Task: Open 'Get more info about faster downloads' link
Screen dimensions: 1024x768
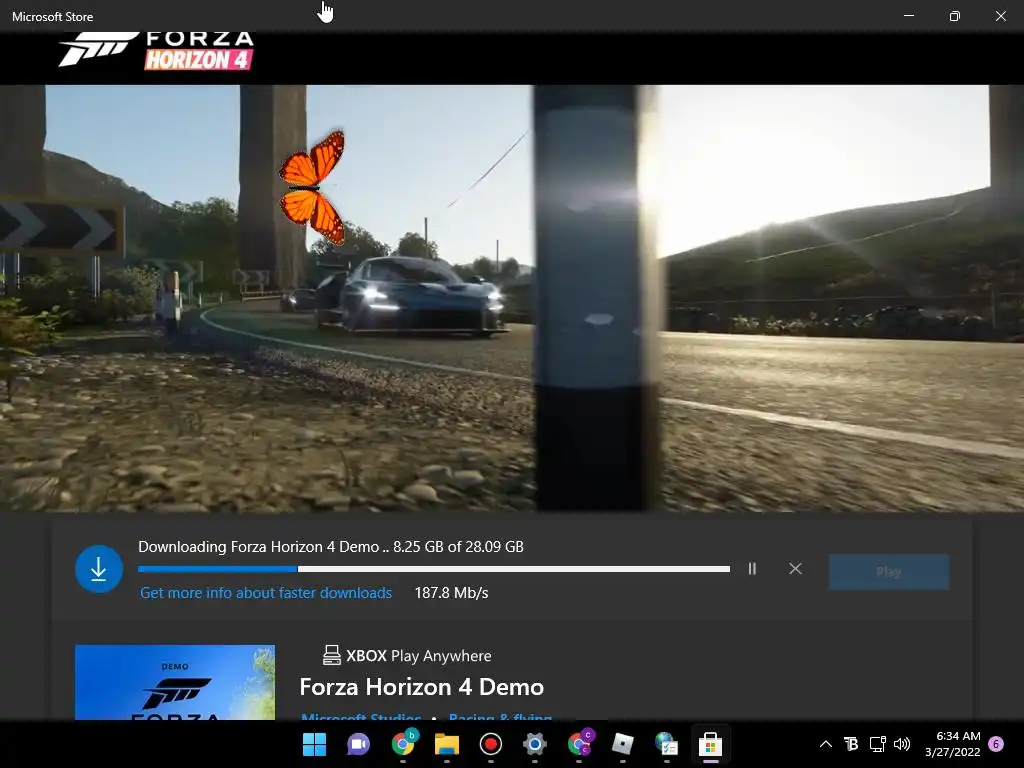Action: 266,593
